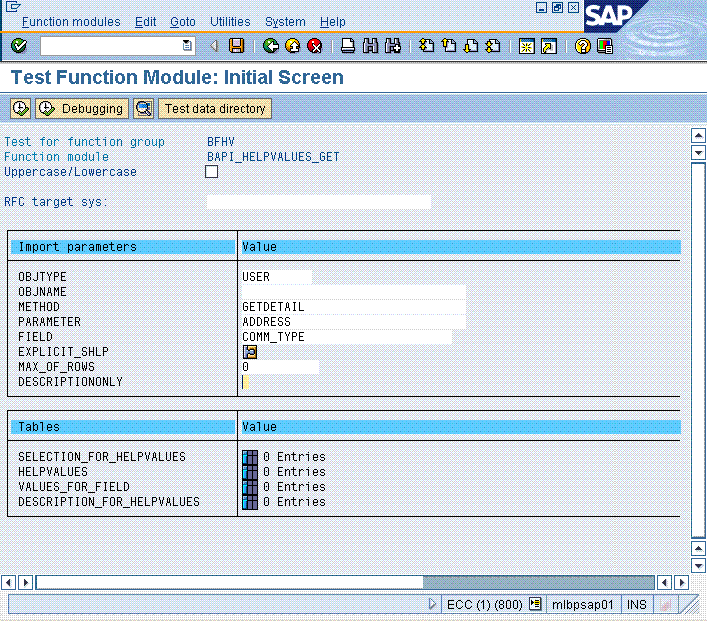
Task: Click the Create Shortcut icon
Action: (x=549, y=46)
